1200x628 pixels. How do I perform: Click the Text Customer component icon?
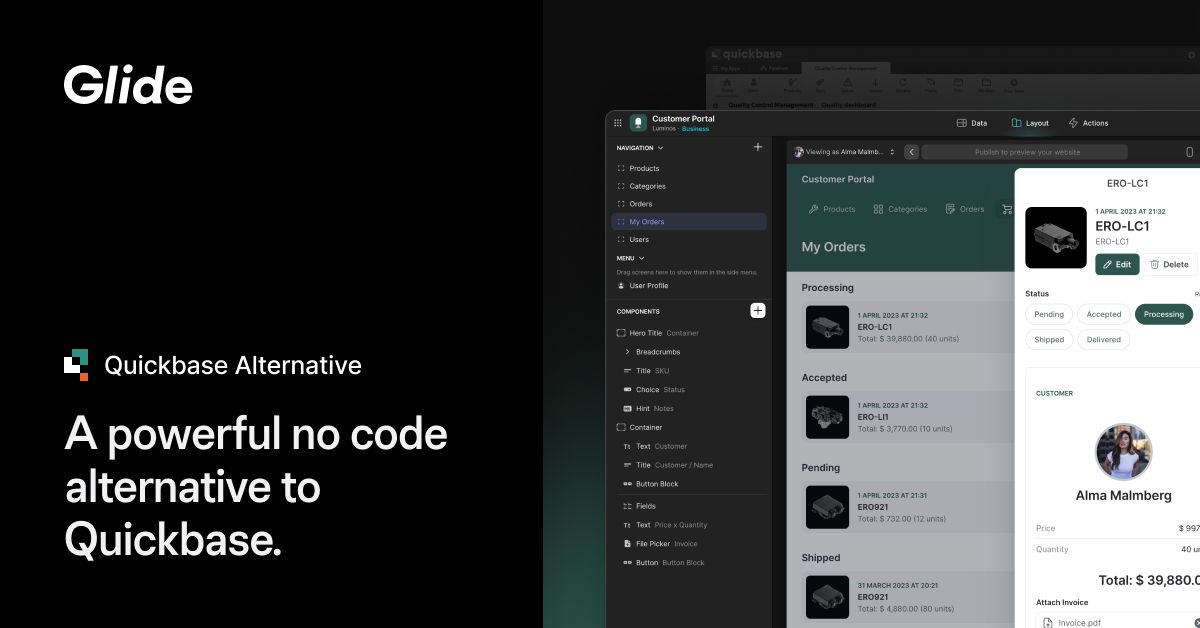pyautogui.click(x=627, y=447)
